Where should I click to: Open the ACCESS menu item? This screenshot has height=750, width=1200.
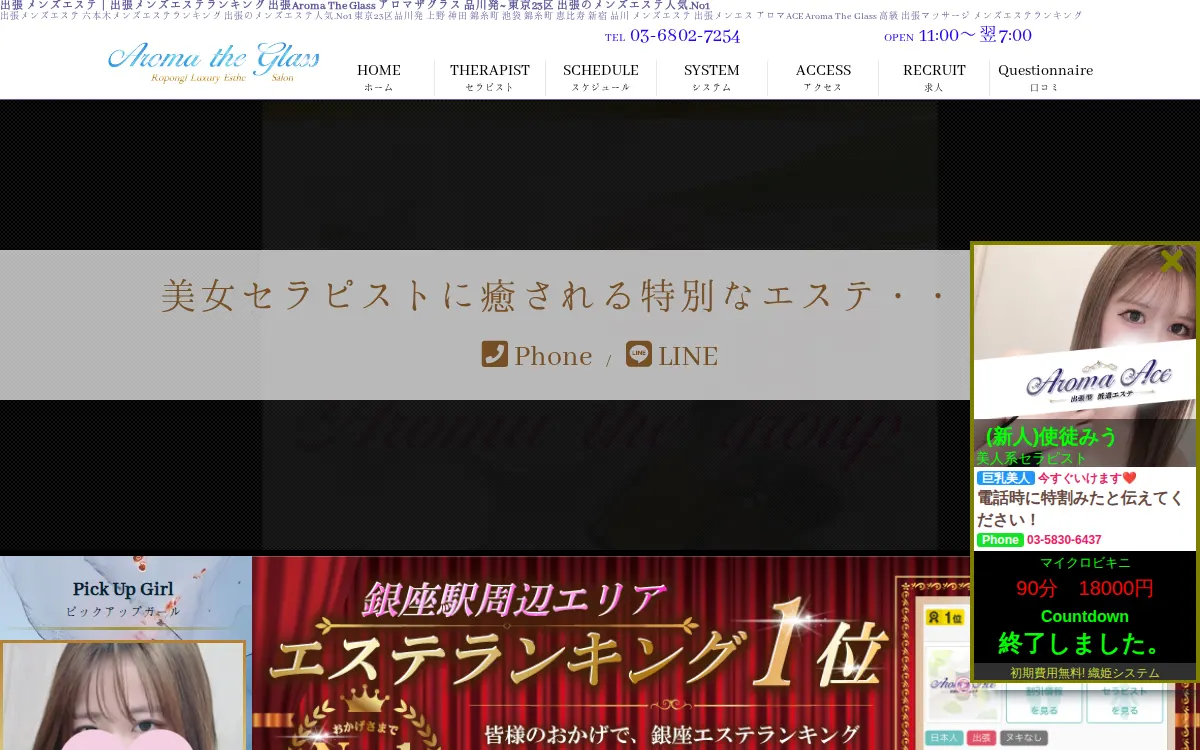(823, 78)
